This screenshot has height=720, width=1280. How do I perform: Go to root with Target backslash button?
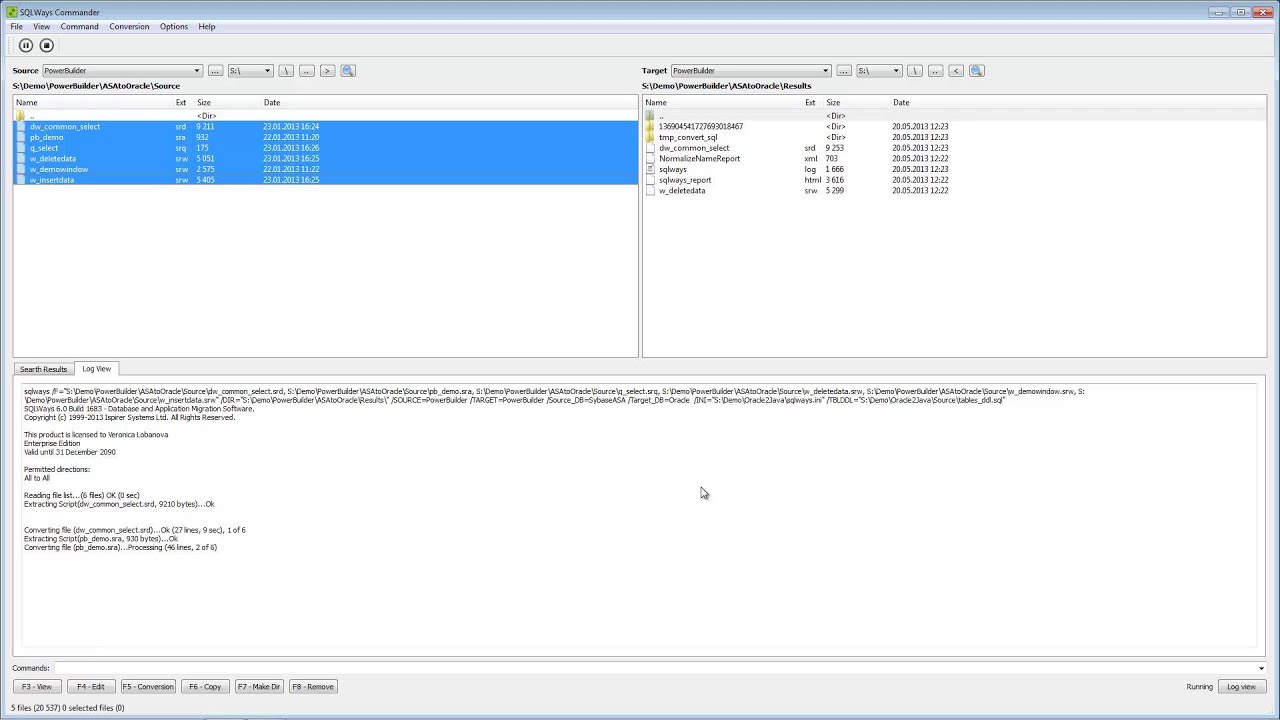click(x=915, y=71)
